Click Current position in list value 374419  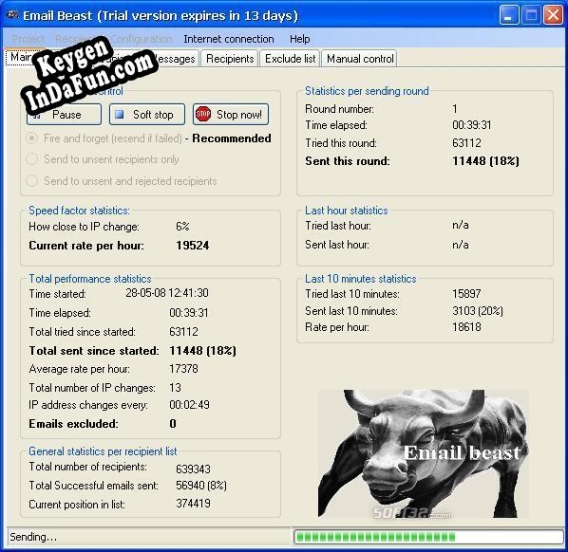193,503
